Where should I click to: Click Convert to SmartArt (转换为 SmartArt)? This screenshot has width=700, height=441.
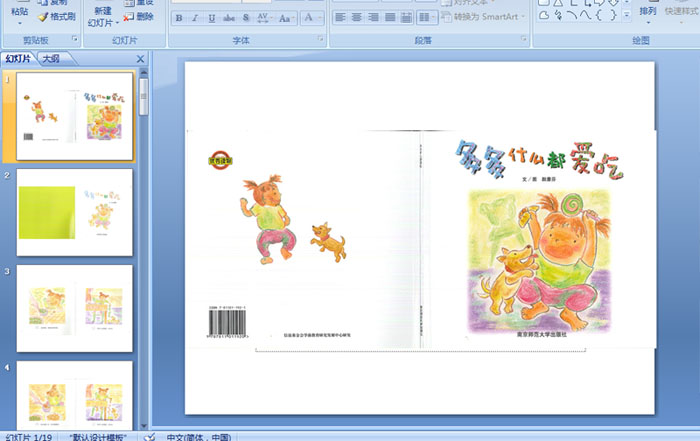(x=483, y=17)
